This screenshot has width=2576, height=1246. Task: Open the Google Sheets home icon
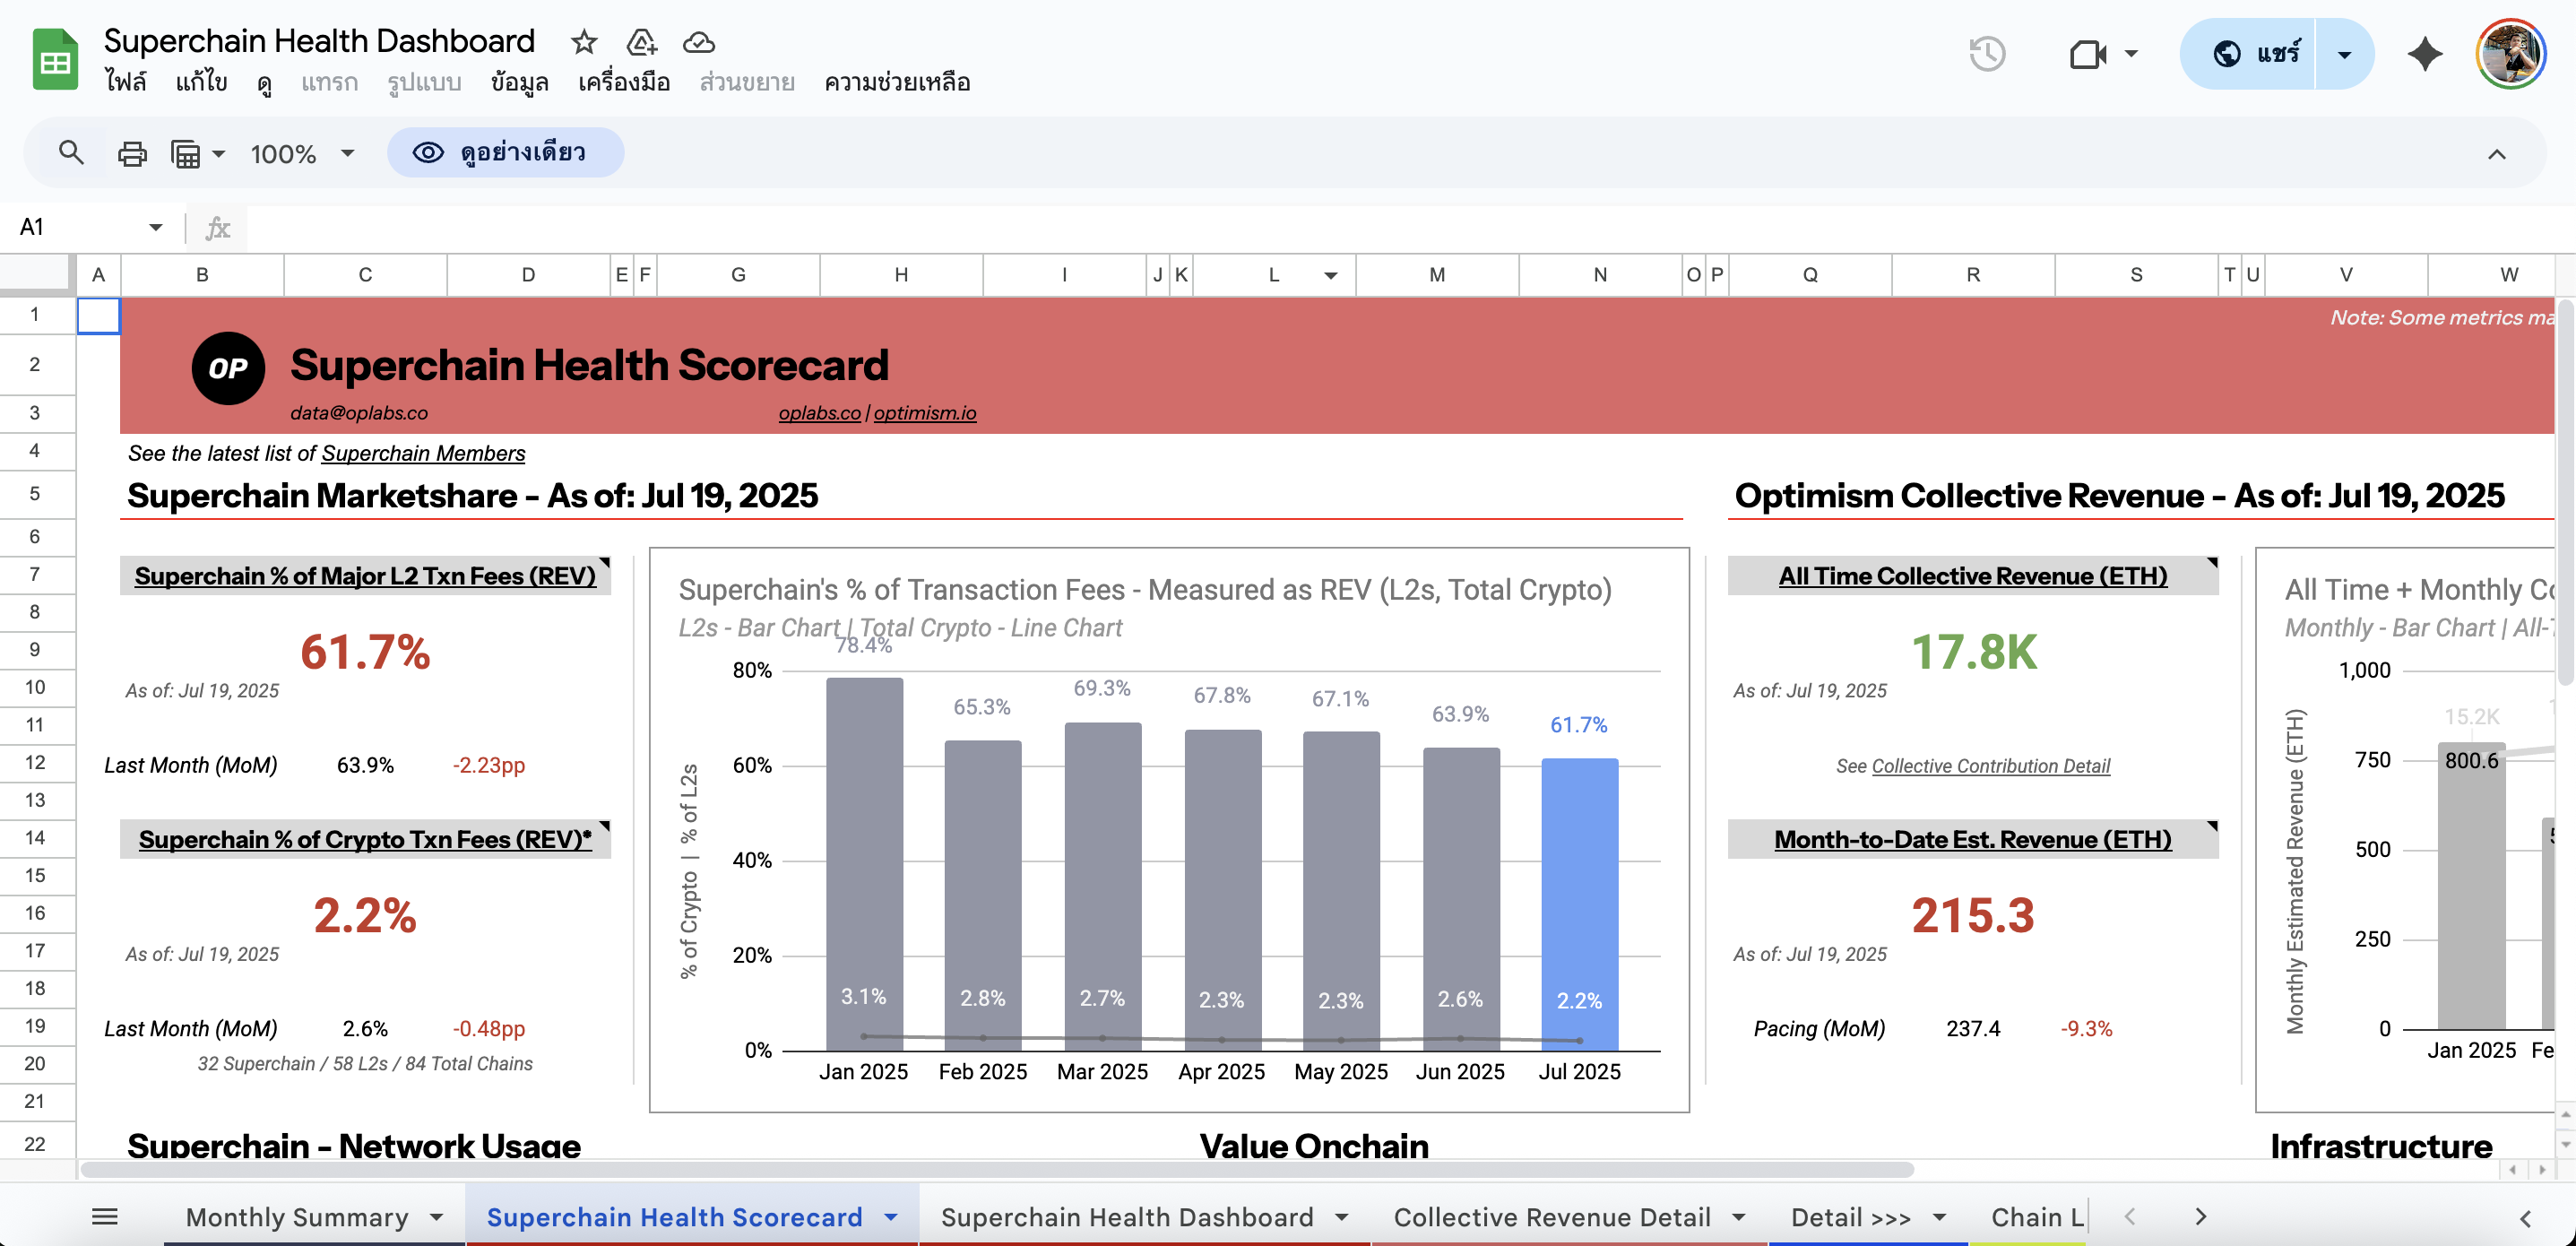click(x=55, y=59)
